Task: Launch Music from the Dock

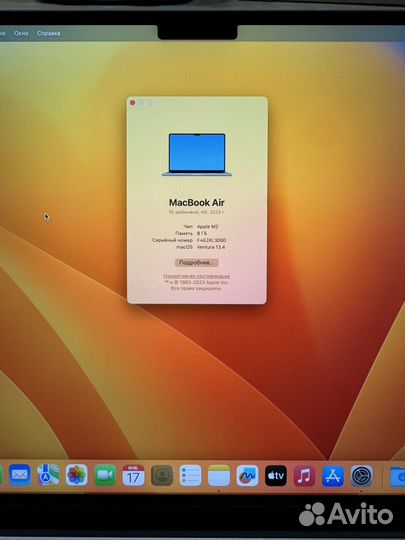Action: [x=304, y=476]
